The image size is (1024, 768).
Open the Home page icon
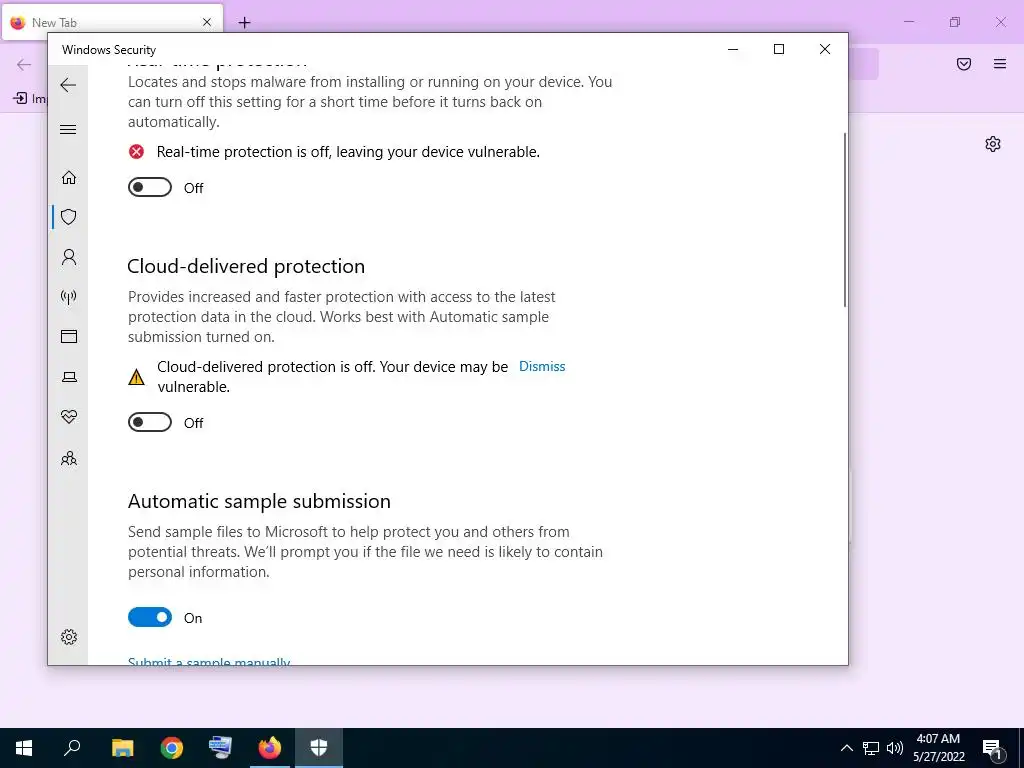point(69,178)
